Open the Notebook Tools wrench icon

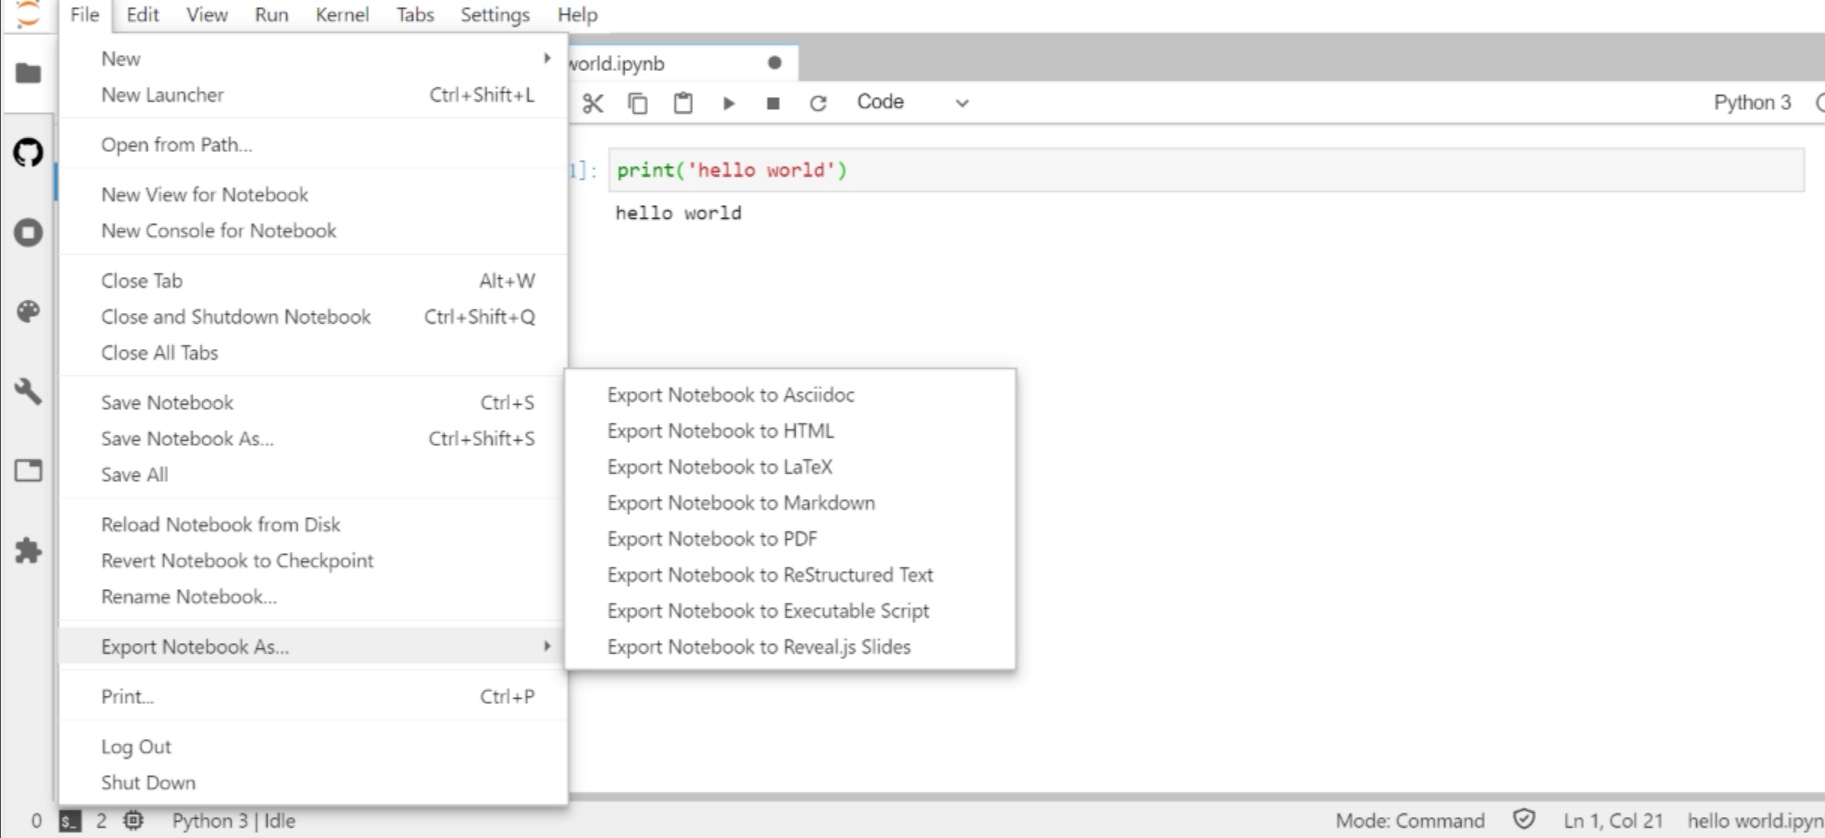point(28,391)
